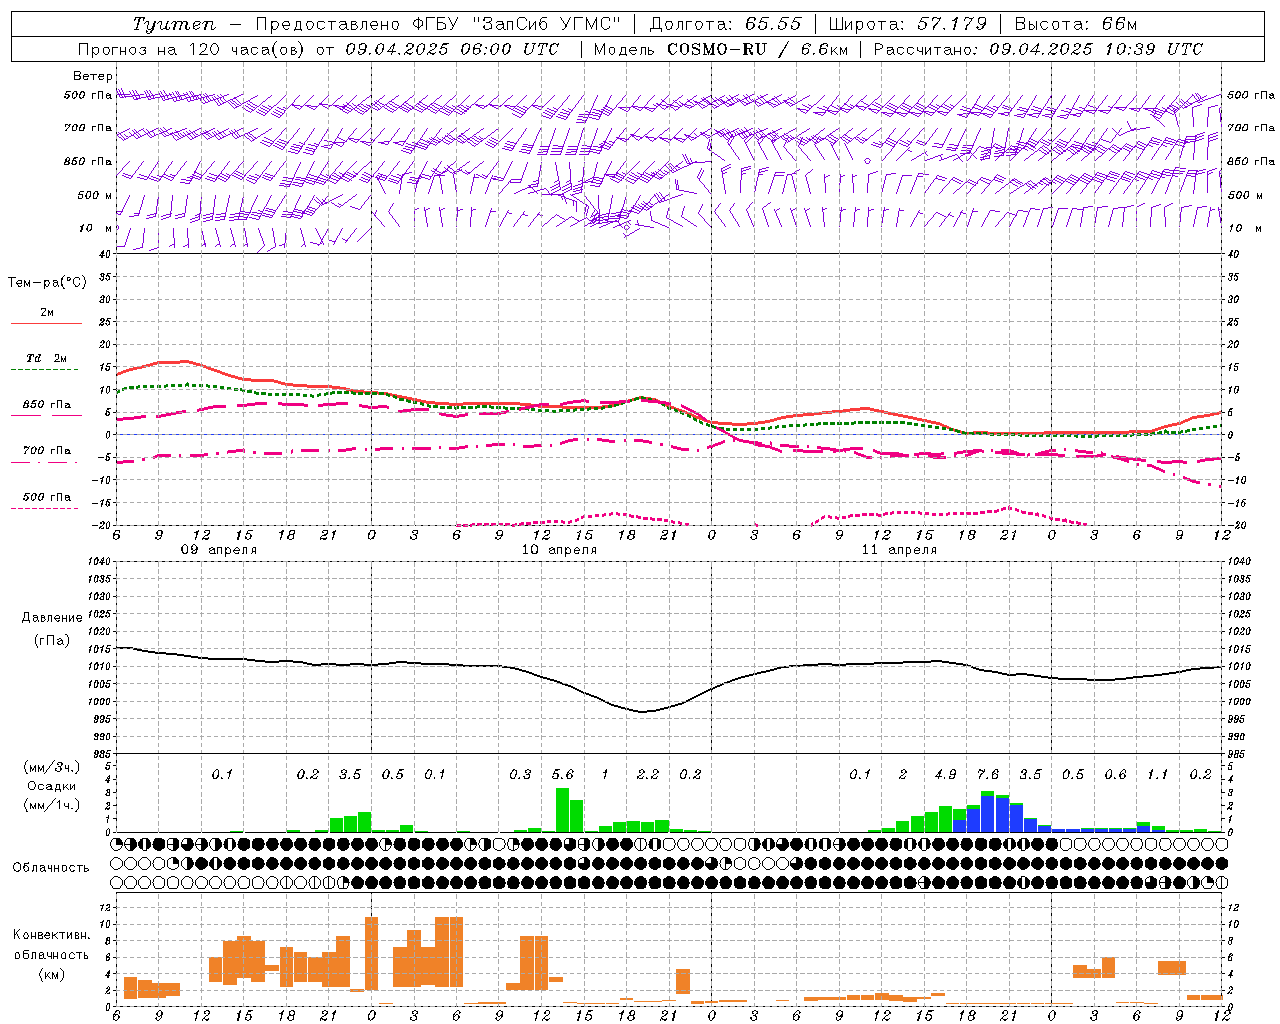The image size is (1280, 1024).
Task: Click the Ветер wind panel label
Action: (93, 76)
